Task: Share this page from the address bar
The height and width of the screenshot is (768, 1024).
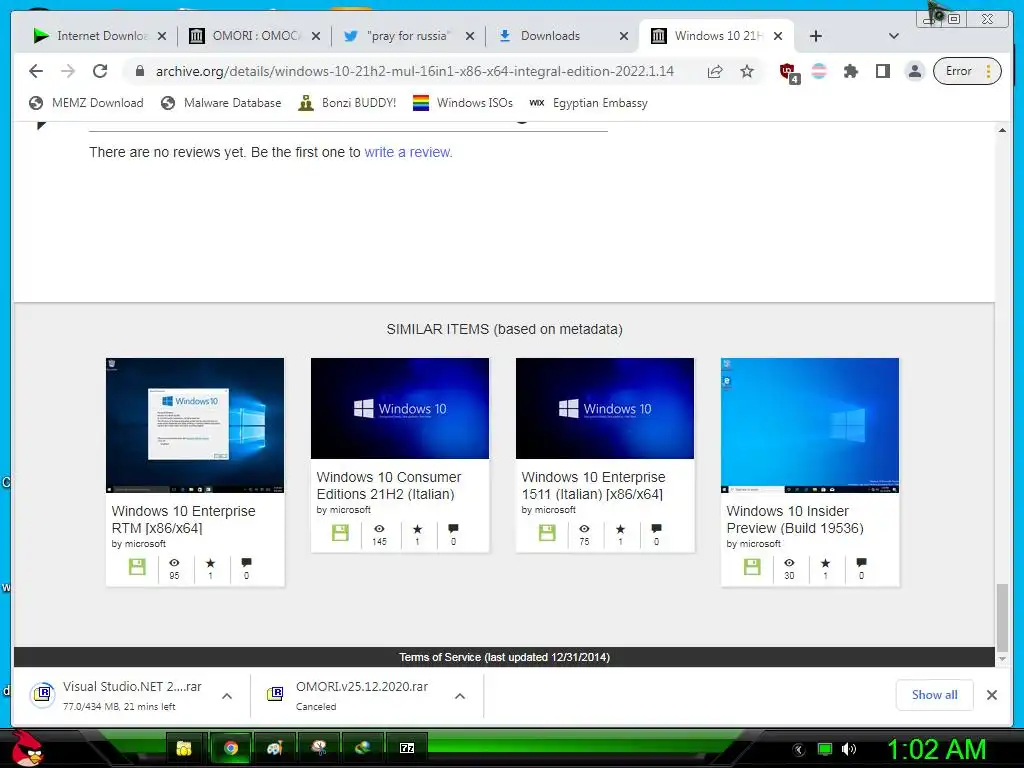Action: click(715, 71)
